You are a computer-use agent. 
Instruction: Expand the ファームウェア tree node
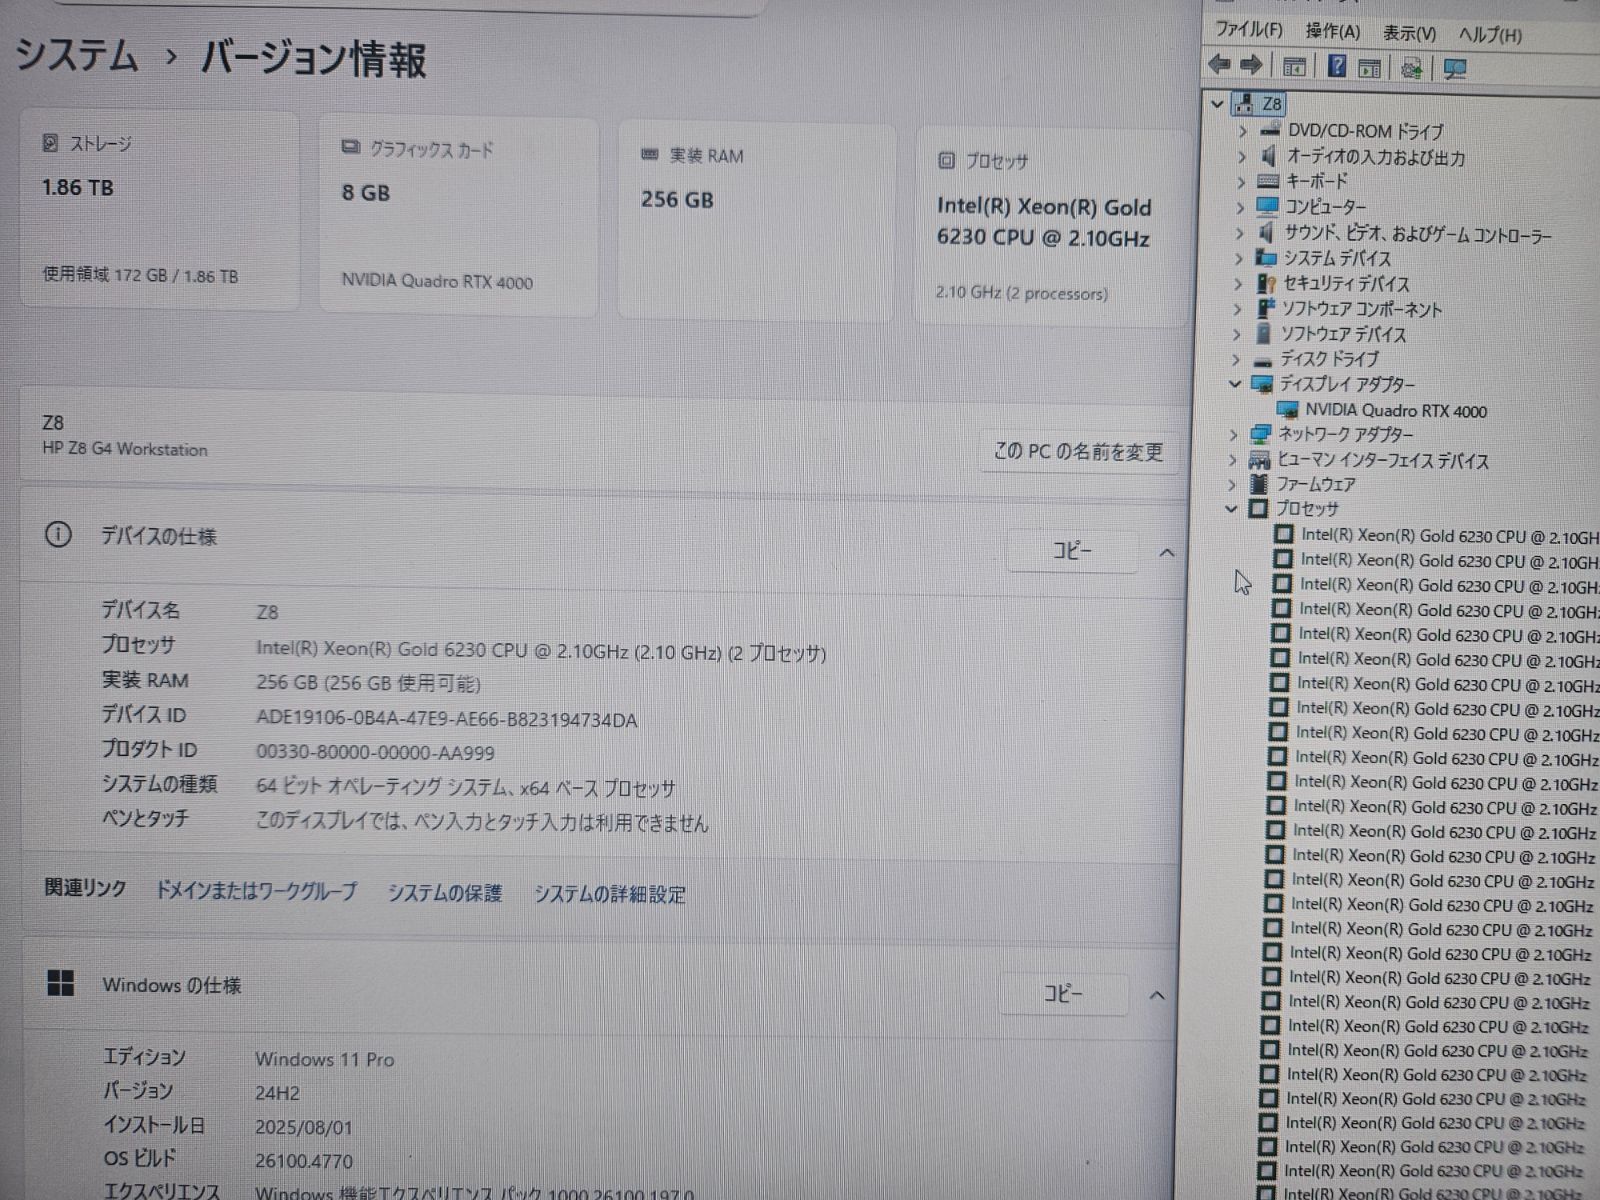1232,485
